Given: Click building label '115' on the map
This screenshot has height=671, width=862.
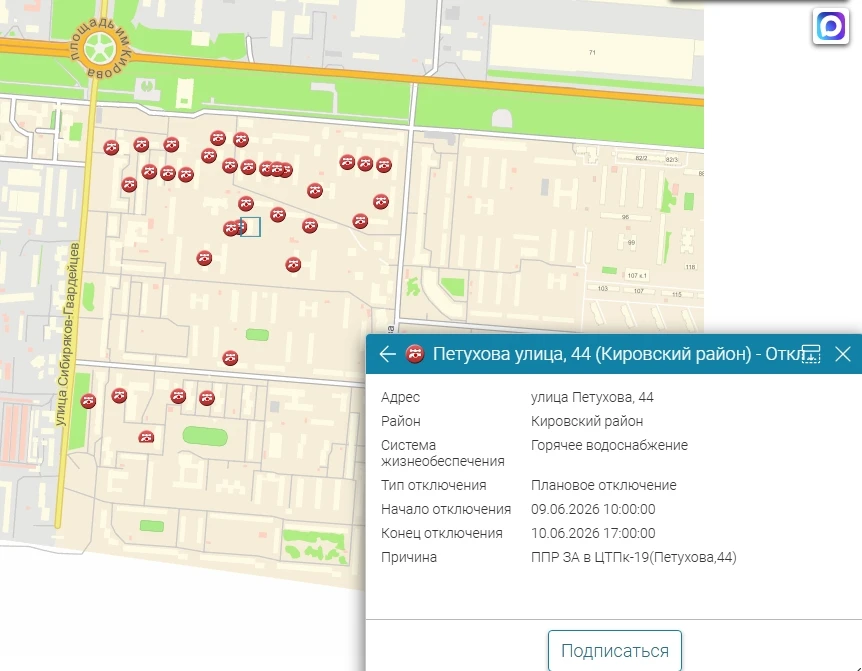Looking at the screenshot, I should [677, 295].
